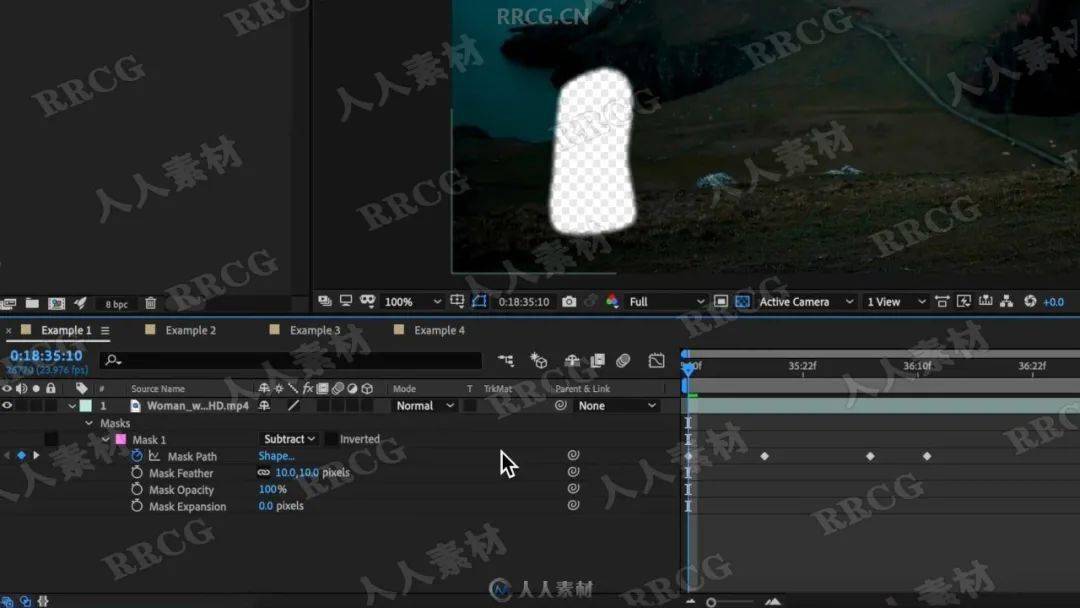Open the Subtract mask mode dropdown
This screenshot has height=608, width=1080.
[289, 439]
